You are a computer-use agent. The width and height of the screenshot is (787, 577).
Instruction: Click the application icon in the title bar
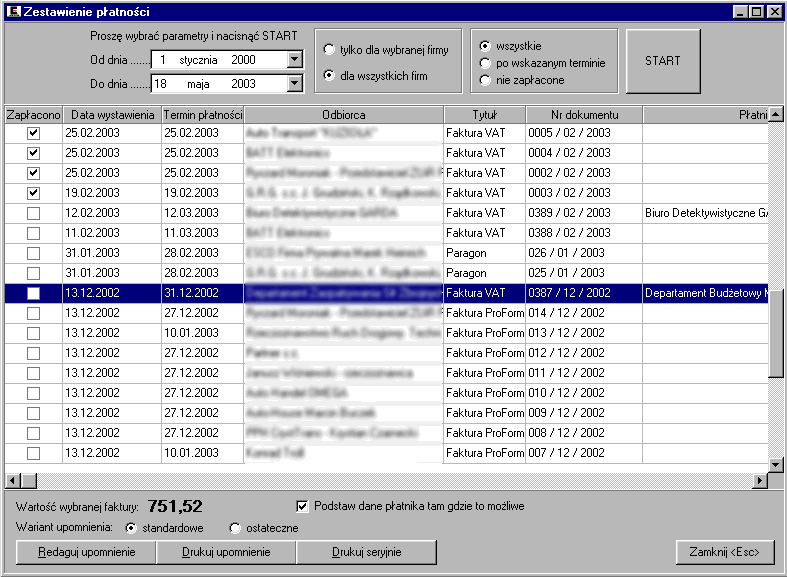[x=14, y=11]
